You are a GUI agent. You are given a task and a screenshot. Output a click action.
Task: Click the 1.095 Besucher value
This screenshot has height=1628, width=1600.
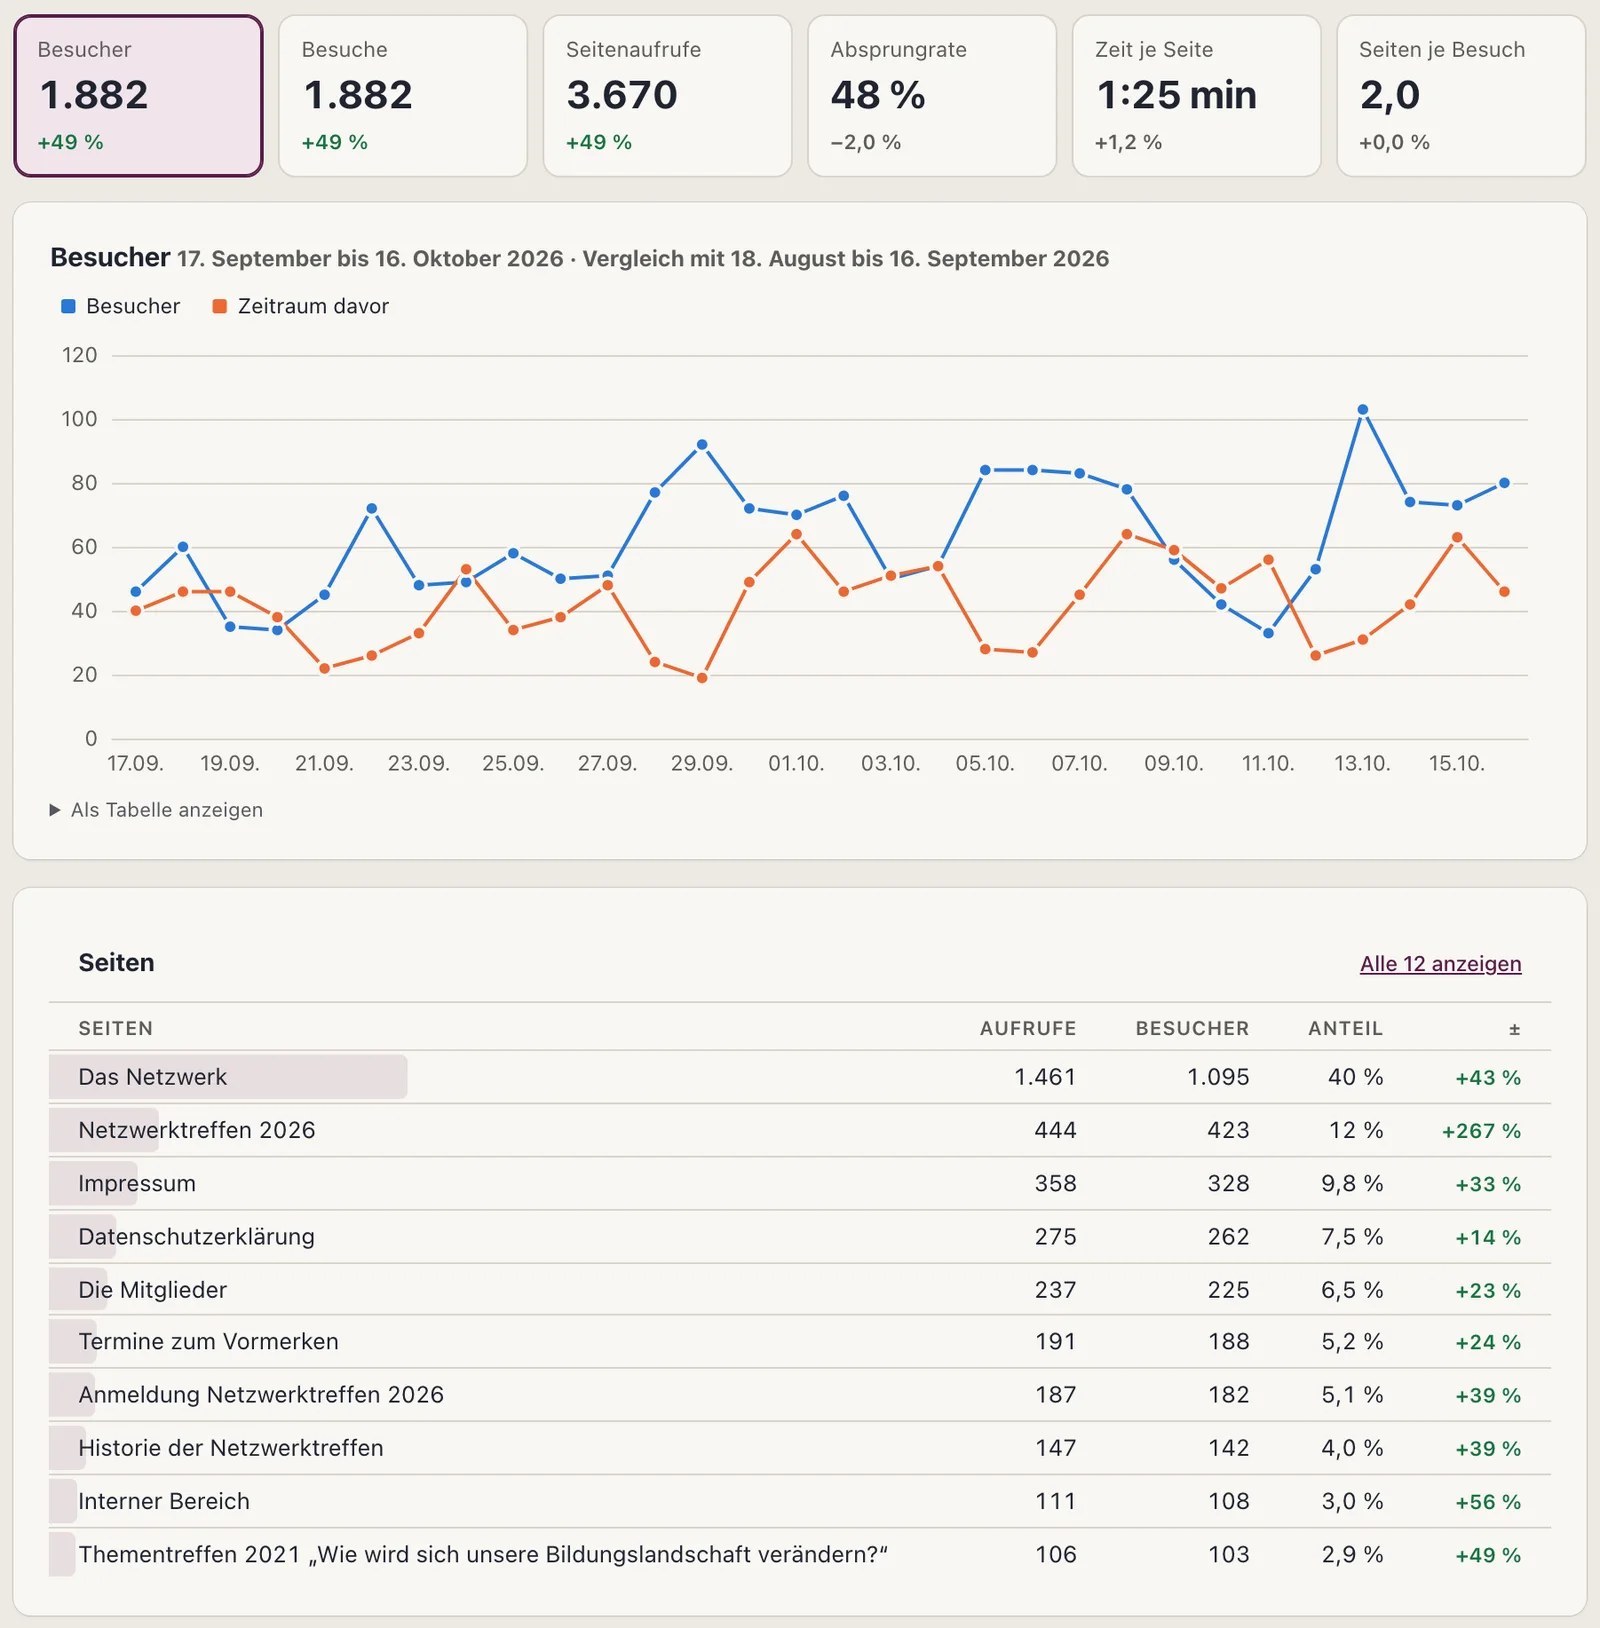click(x=1218, y=1077)
